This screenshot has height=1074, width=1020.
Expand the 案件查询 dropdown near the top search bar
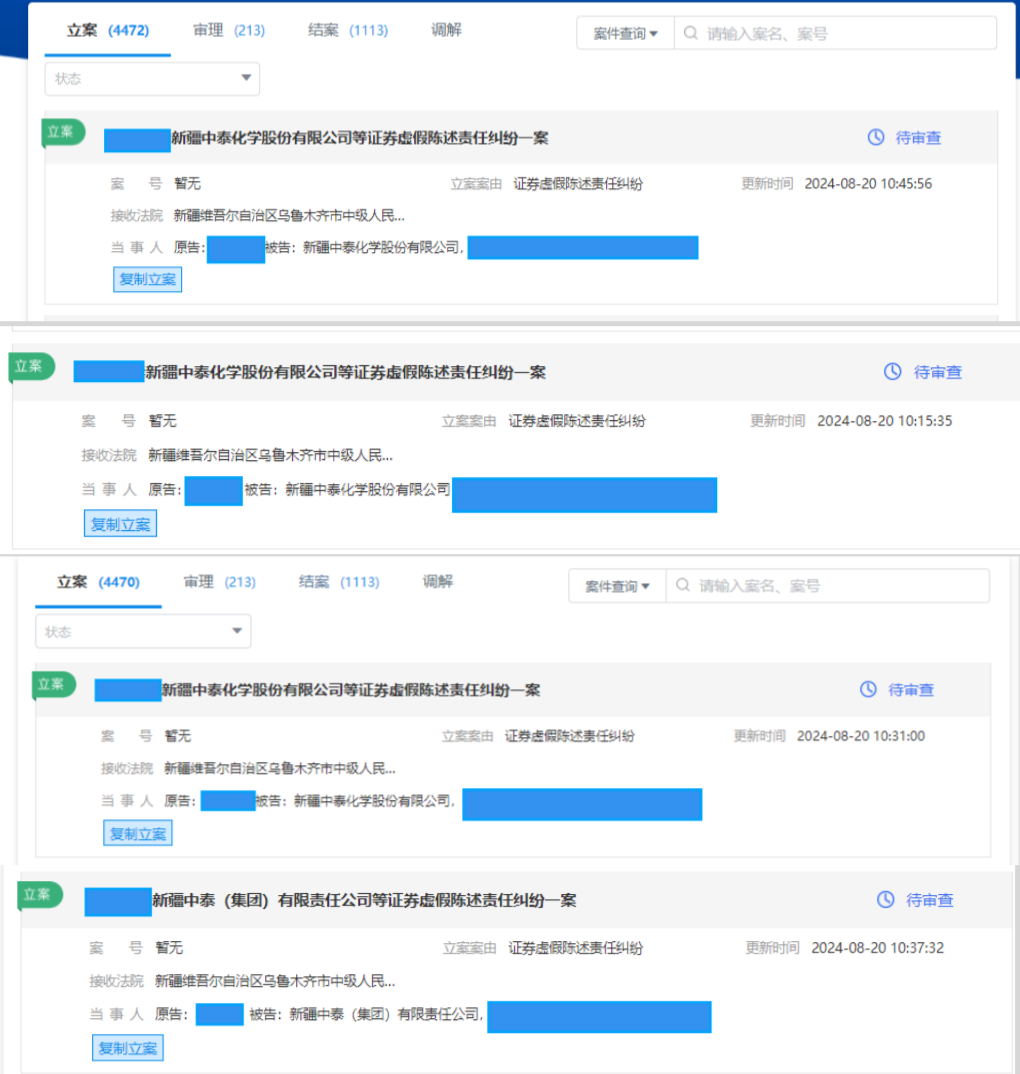(624, 32)
